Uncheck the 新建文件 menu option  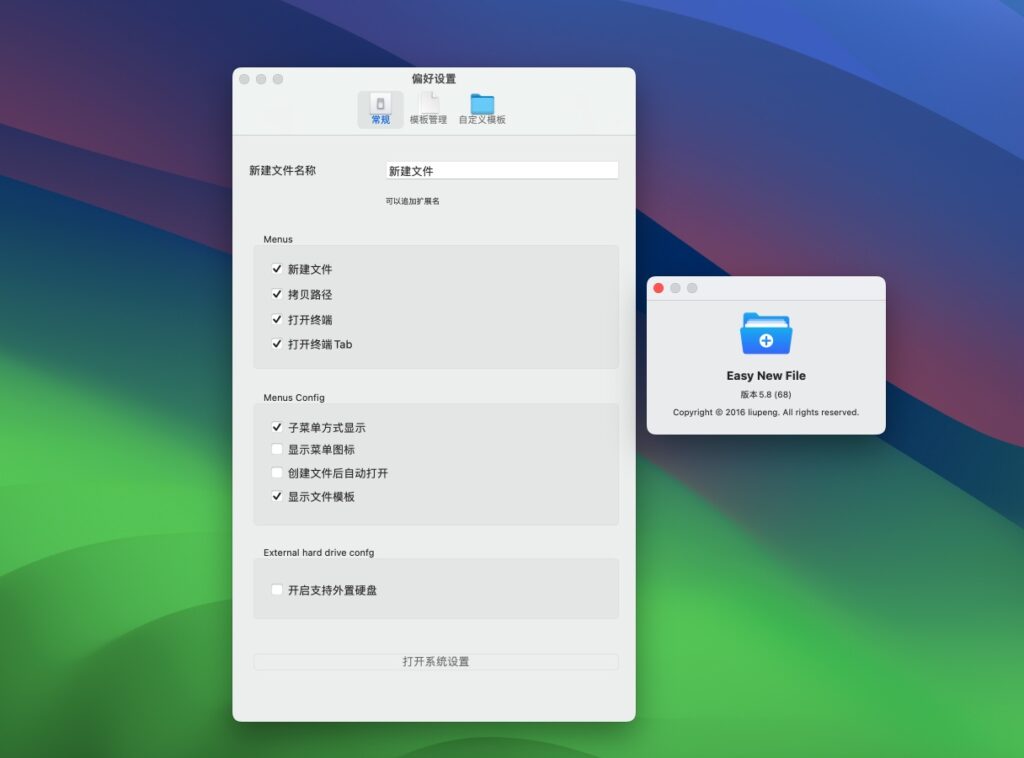[277, 269]
